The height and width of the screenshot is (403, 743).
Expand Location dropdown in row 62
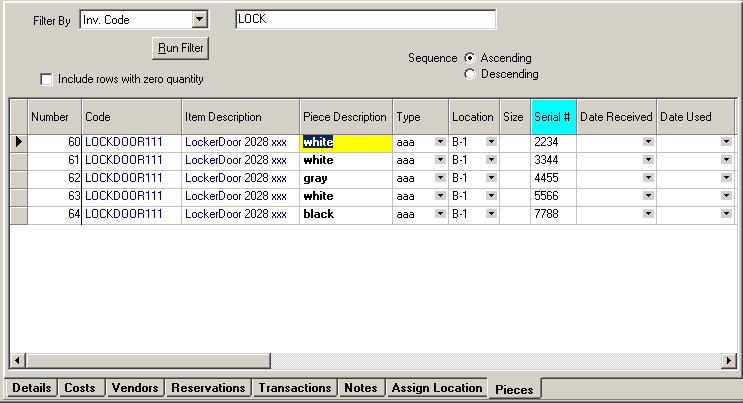click(x=491, y=178)
